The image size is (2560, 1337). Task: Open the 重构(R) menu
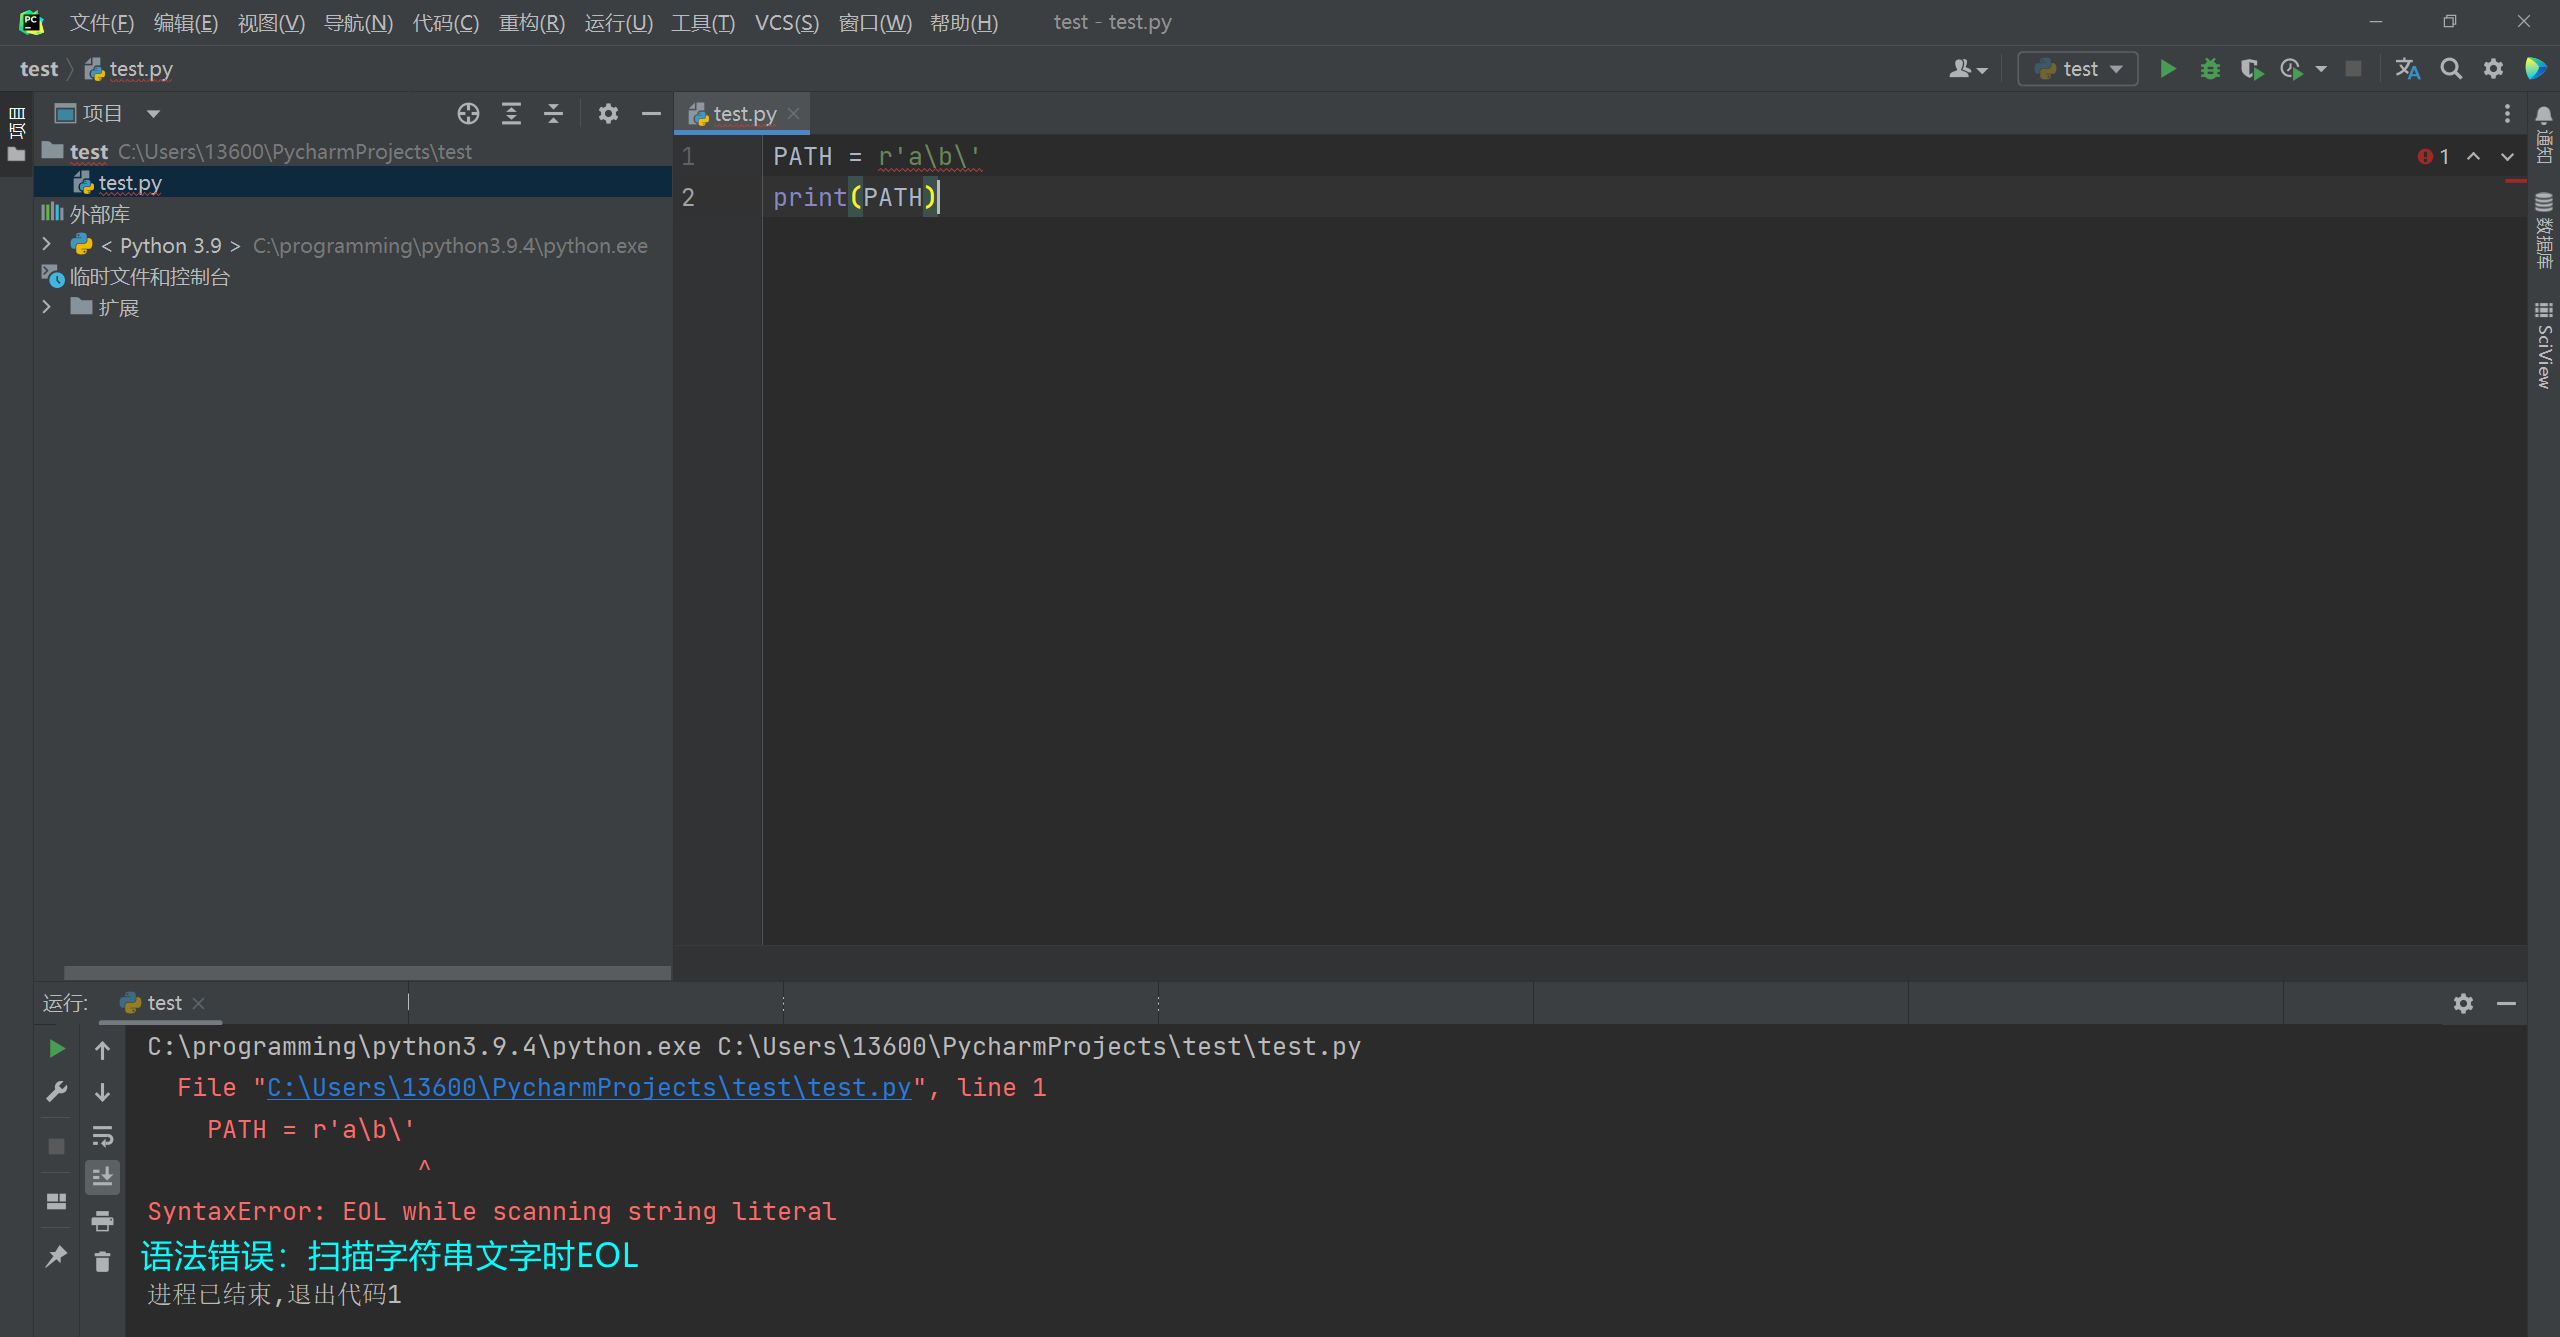pos(531,22)
